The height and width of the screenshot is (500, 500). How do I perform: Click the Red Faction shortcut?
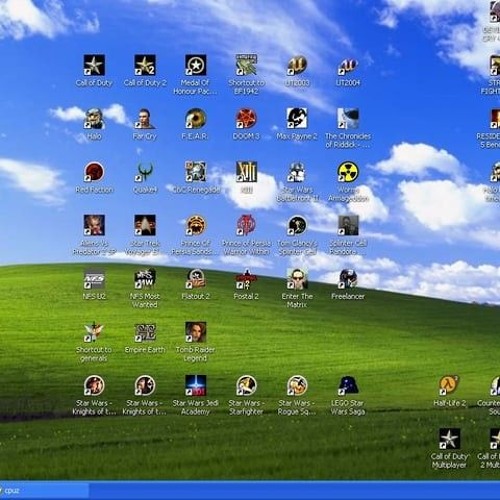pyautogui.click(x=94, y=172)
